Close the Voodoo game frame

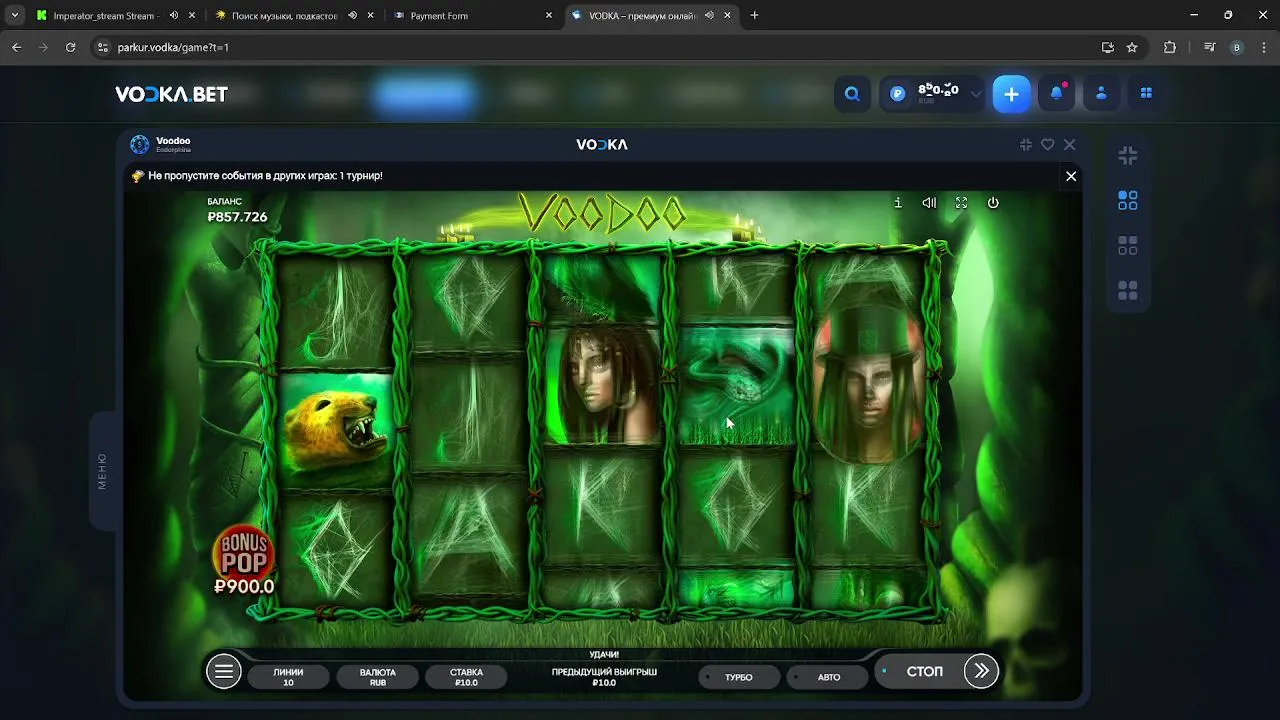click(x=1070, y=145)
